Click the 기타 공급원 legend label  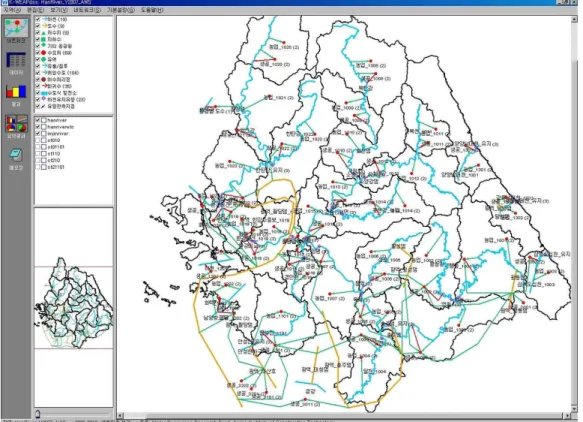coord(60,46)
